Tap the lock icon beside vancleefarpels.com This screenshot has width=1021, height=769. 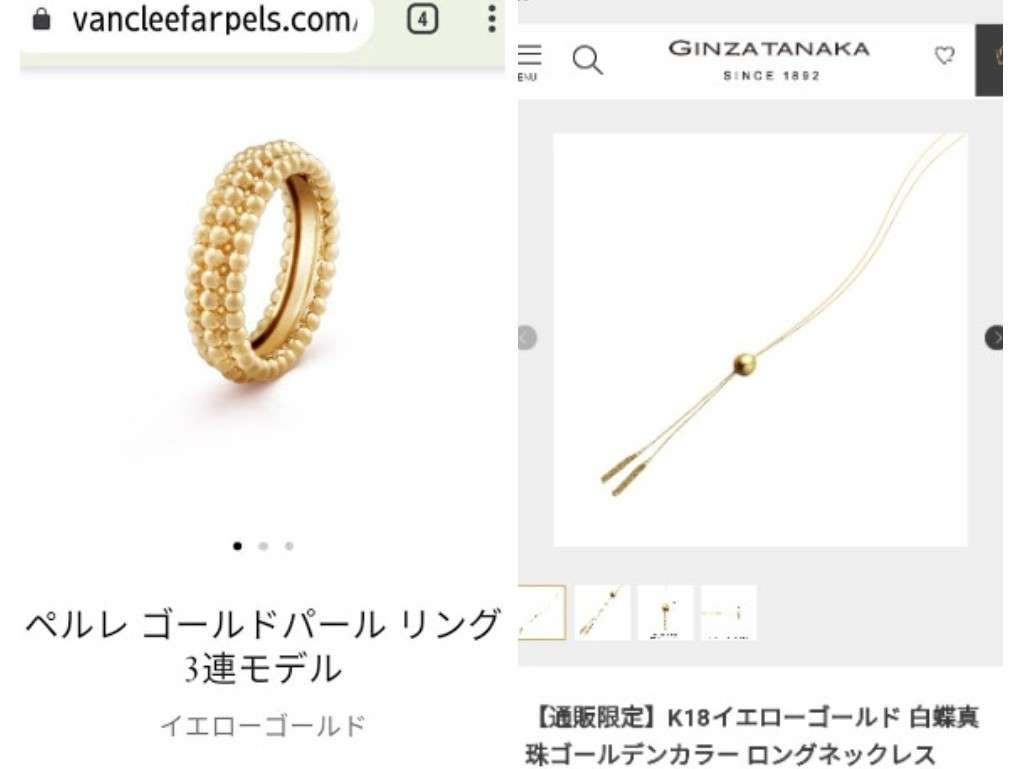point(41,19)
